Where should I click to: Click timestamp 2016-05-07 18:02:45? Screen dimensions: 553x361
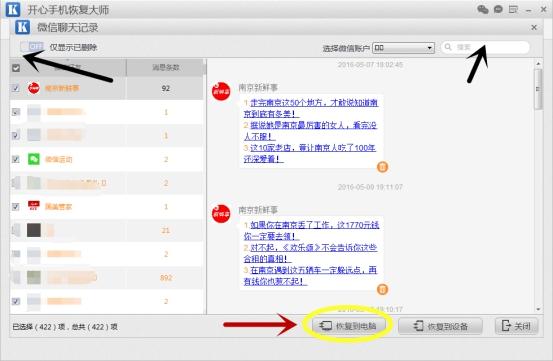(370, 65)
